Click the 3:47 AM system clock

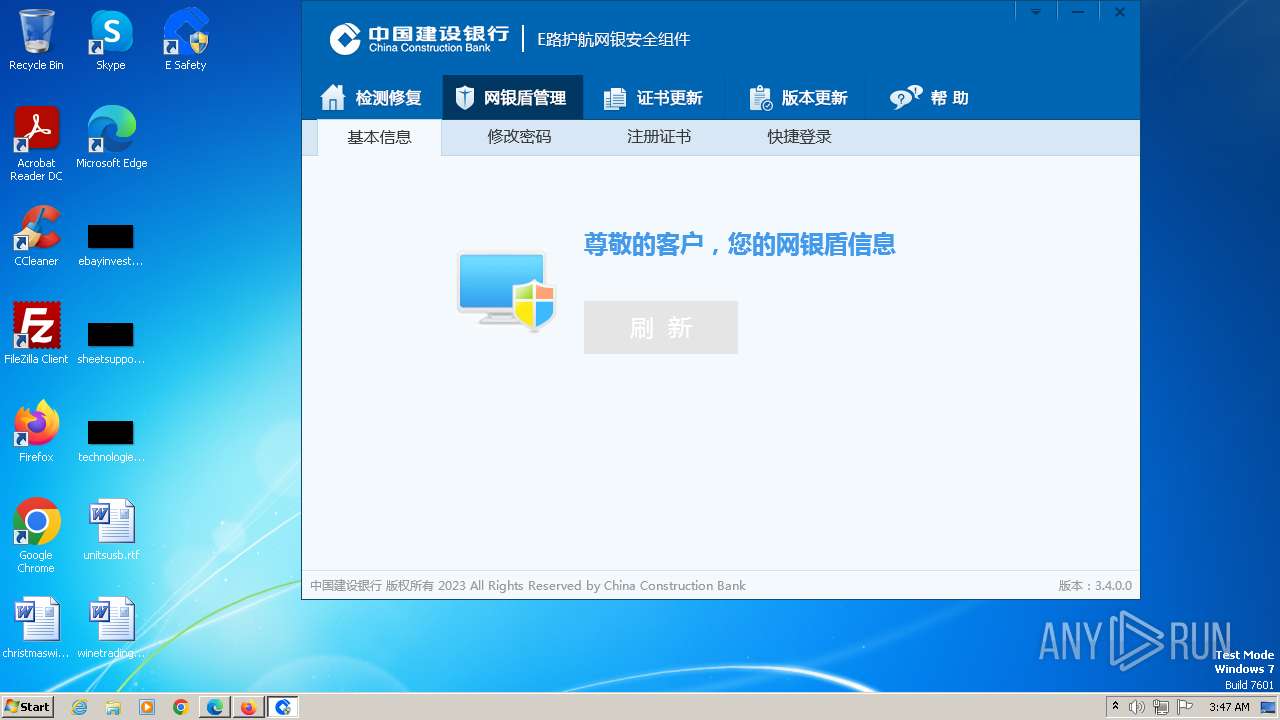click(1229, 707)
